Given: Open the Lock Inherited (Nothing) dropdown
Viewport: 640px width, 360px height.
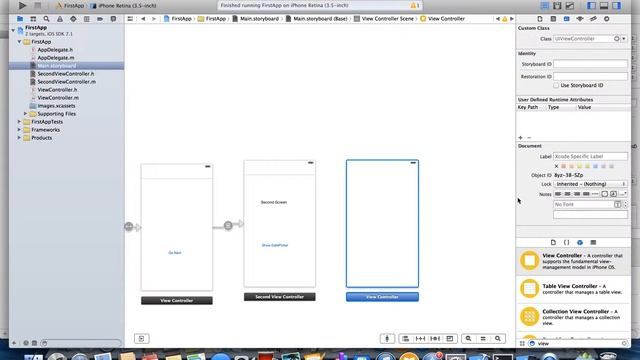Looking at the screenshot, I should point(590,184).
